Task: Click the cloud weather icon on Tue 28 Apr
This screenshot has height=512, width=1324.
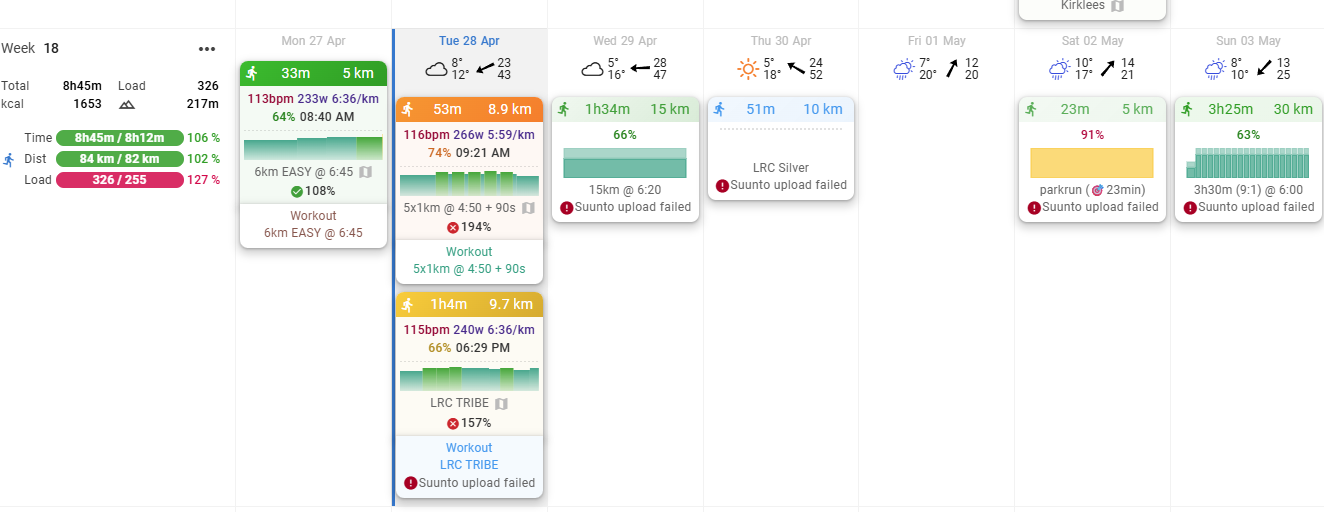Action: coord(436,69)
